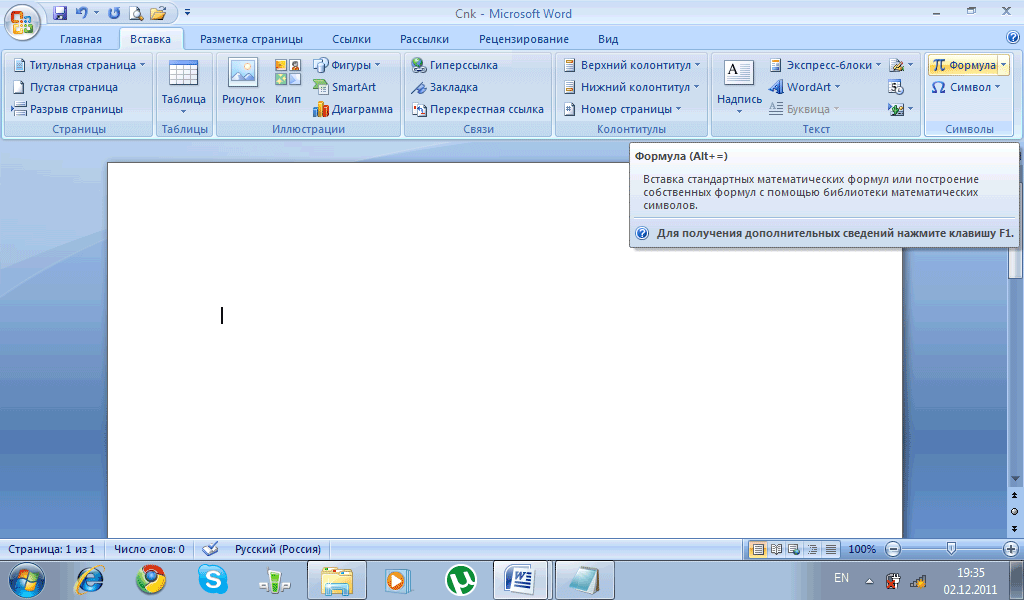Click the zoom slider handle
The height and width of the screenshot is (600, 1024).
(x=952, y=548)
